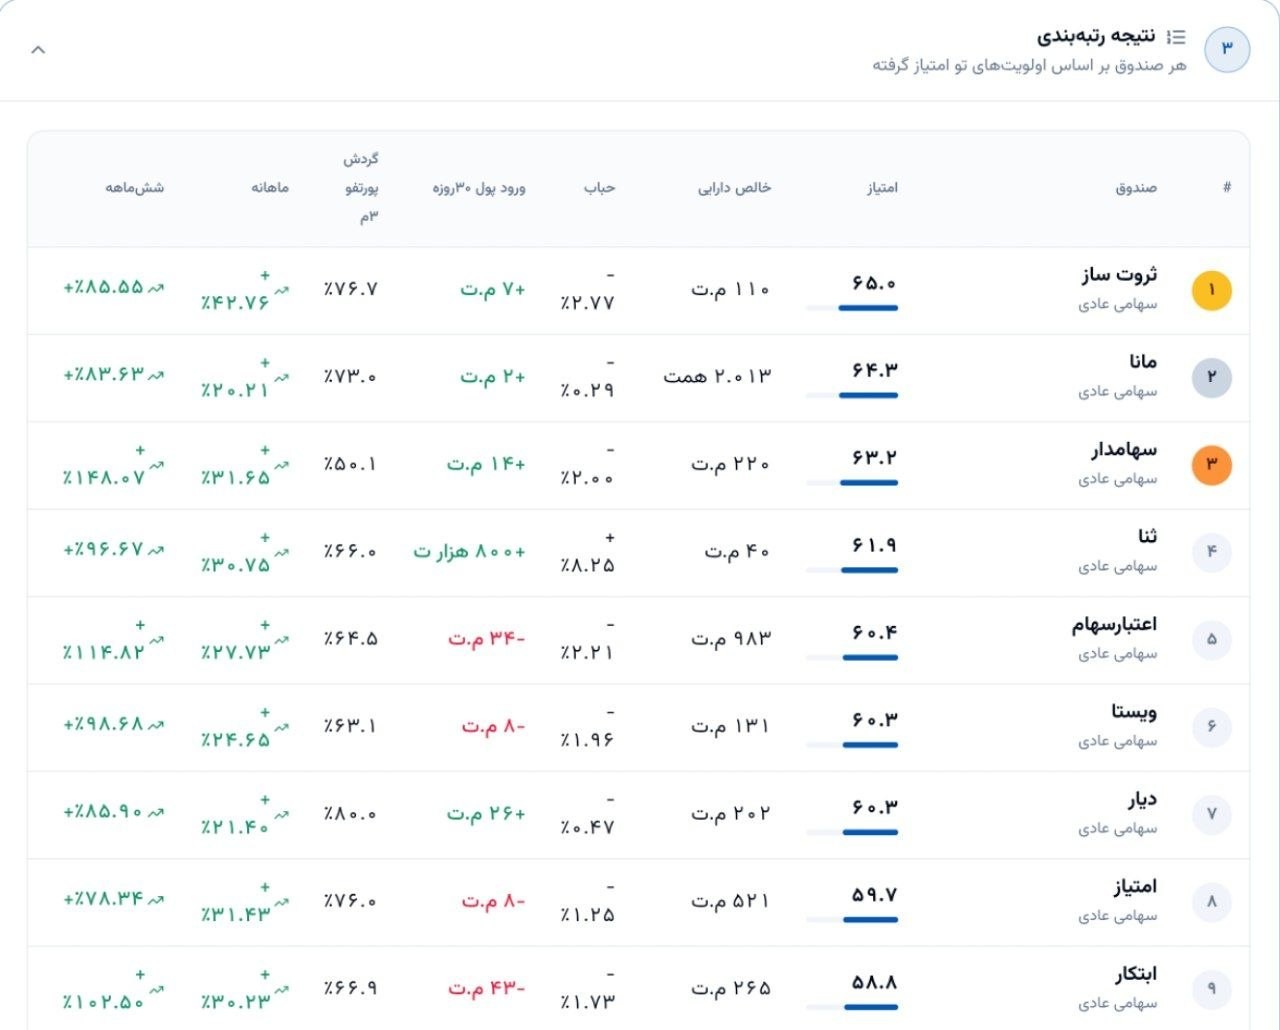Click rank 5 badge for اعتبارسهام
Image resolution: width=1280 pixels, height=1030 pixels.
click(x=1211, y=639)
